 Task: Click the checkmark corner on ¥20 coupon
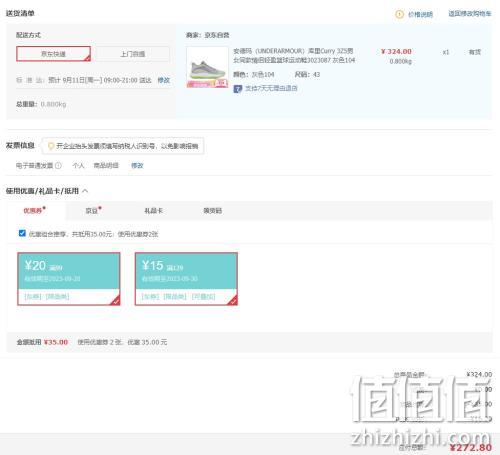pyautogui.click(x=115, y=300)
